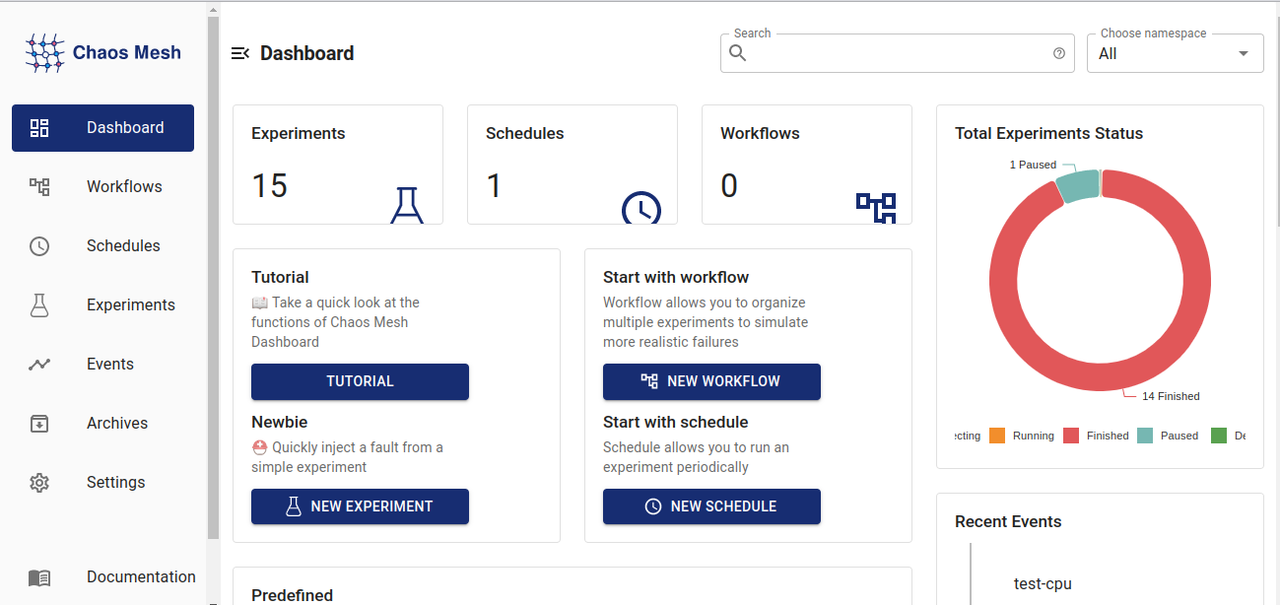Screen dimensions: 1280x605
Task: Open the Workflows summary card
Action: [807, 165]
